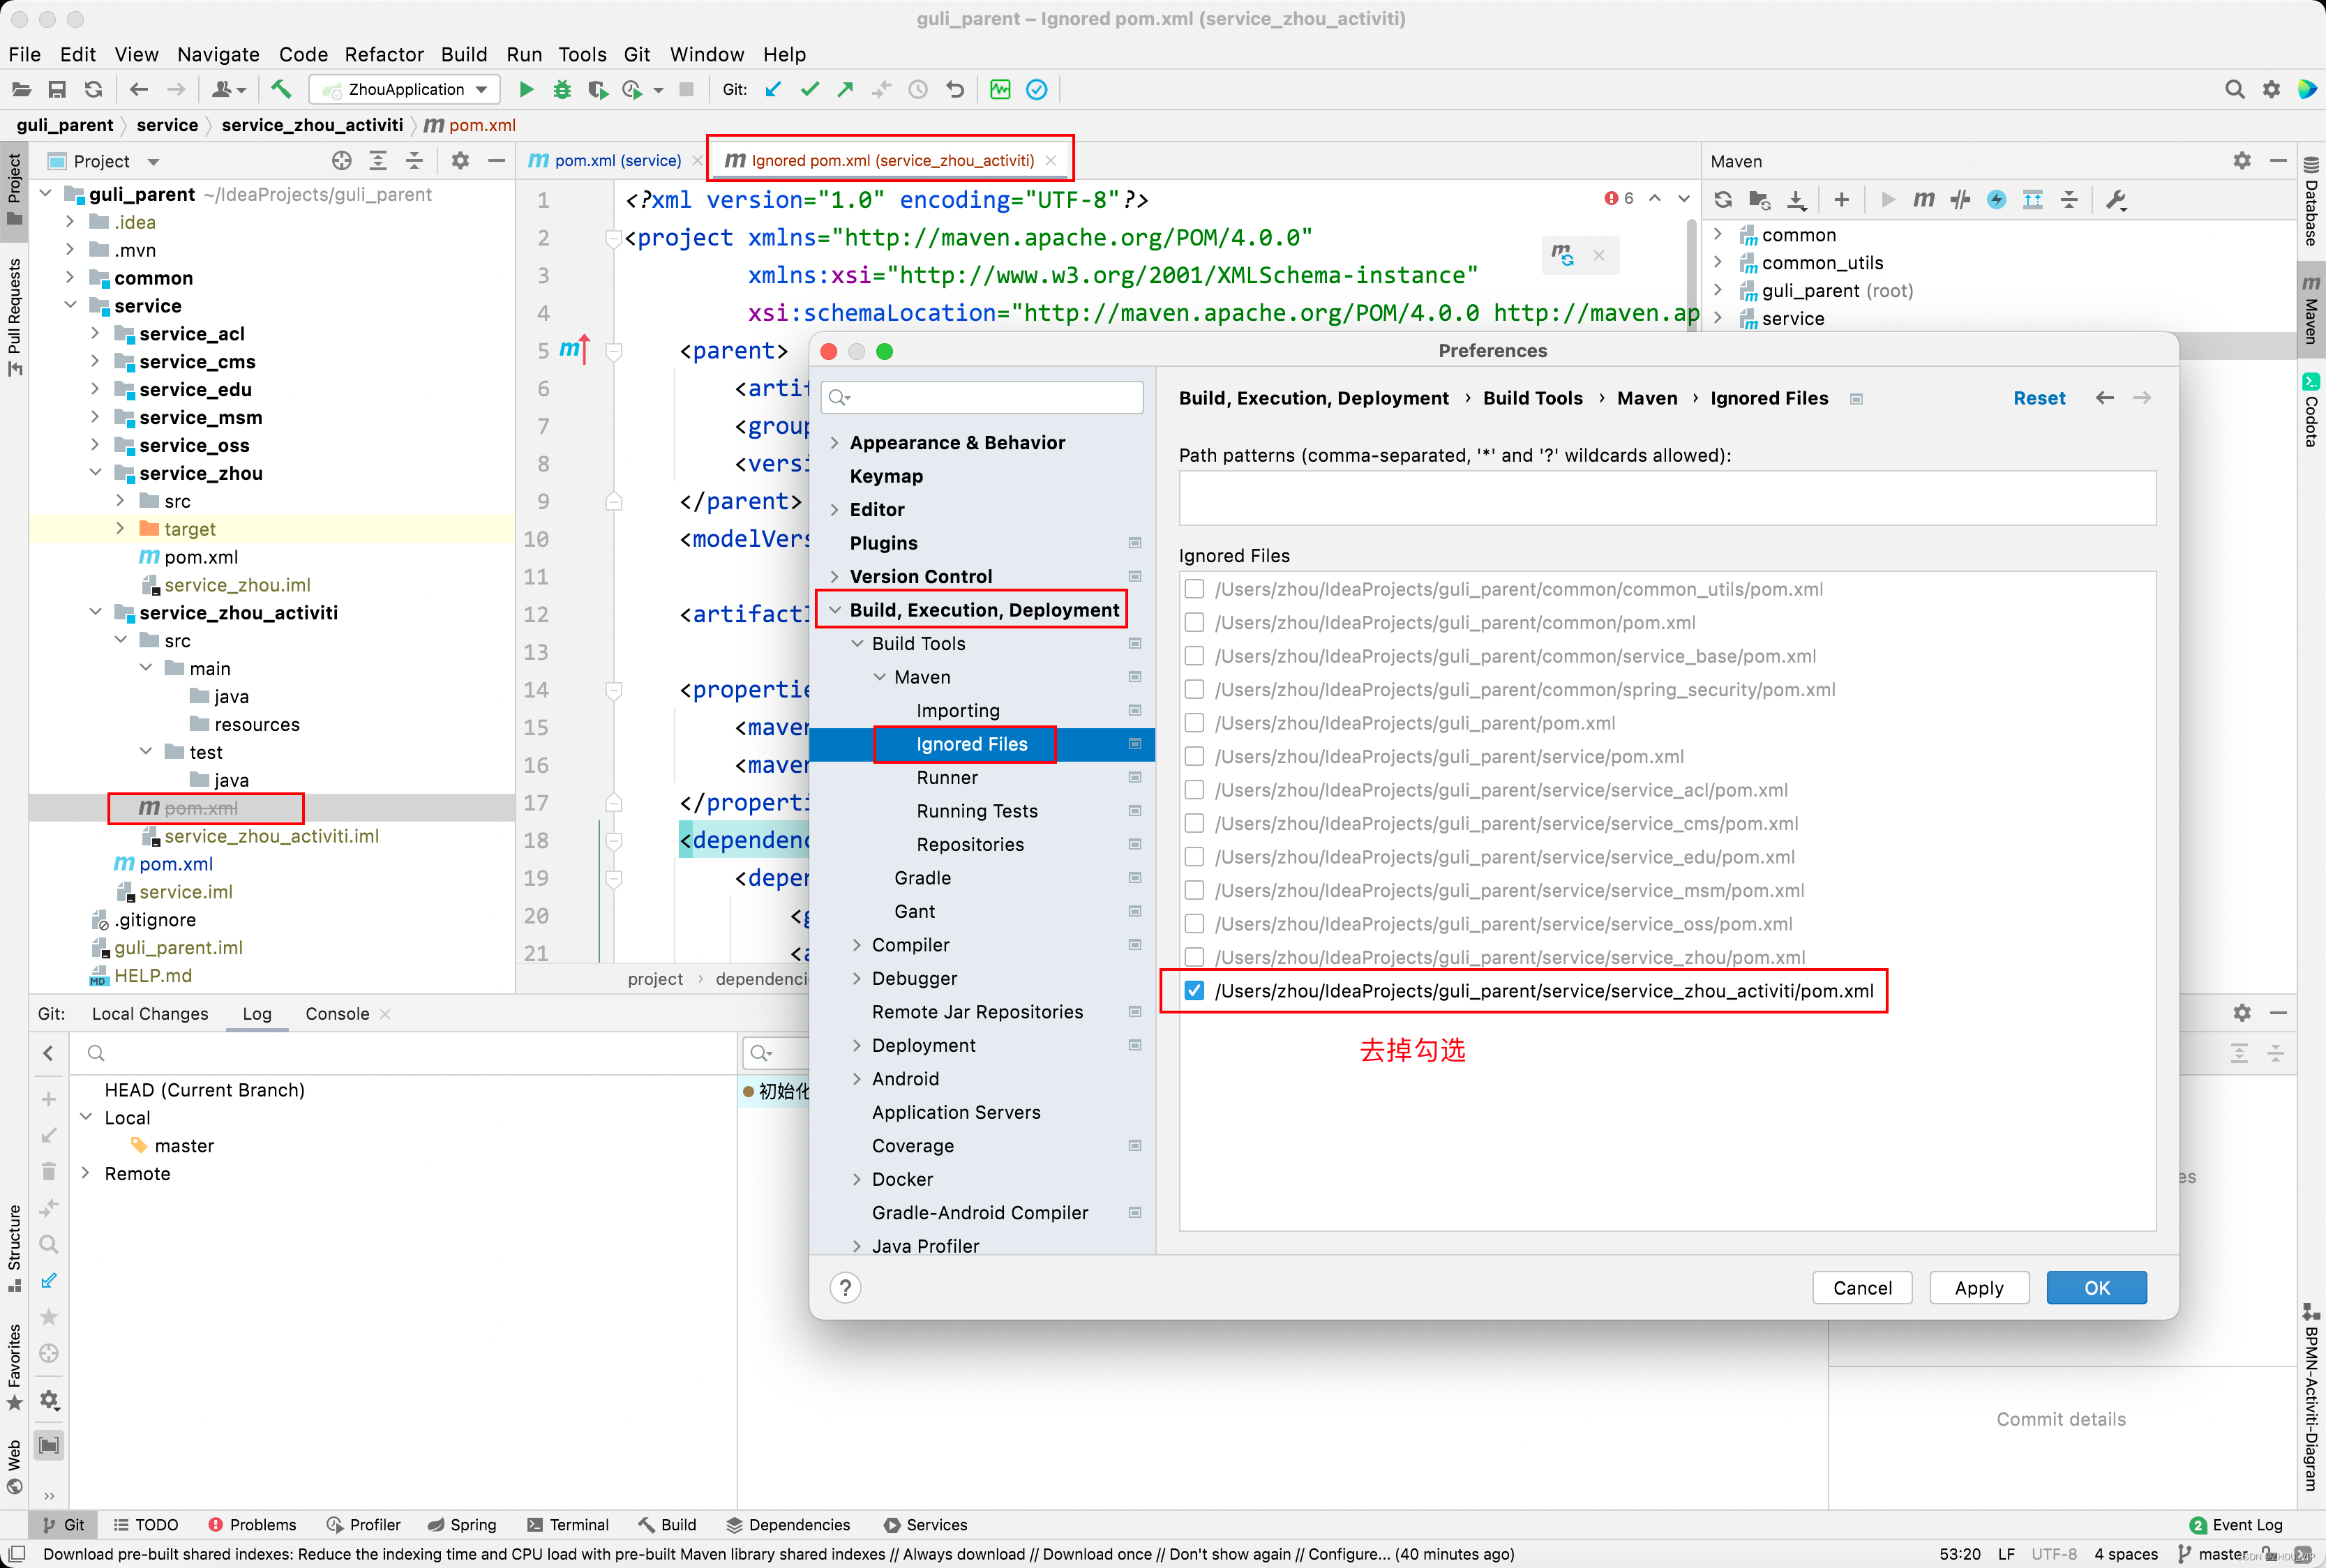Click the Search Everywhere magnifier icon
This screenshot has height=1568, width=2326.
tap(2234, 89)
